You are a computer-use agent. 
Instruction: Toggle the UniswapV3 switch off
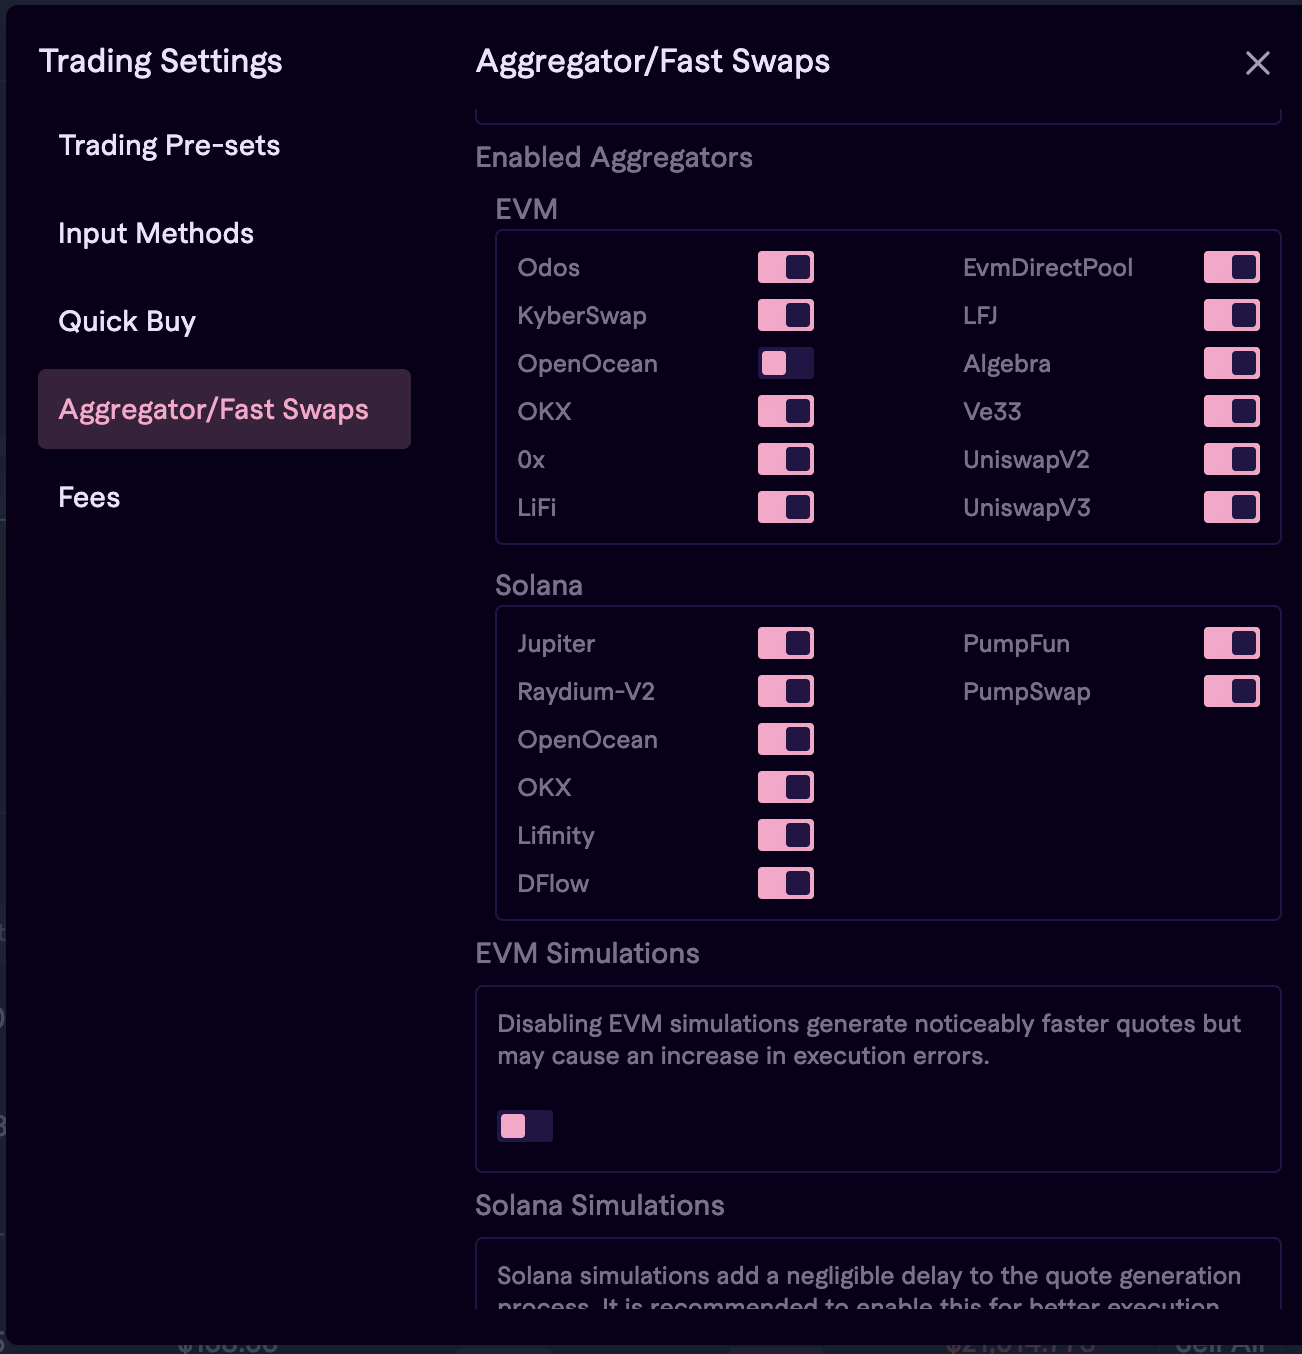(1231, 507)
